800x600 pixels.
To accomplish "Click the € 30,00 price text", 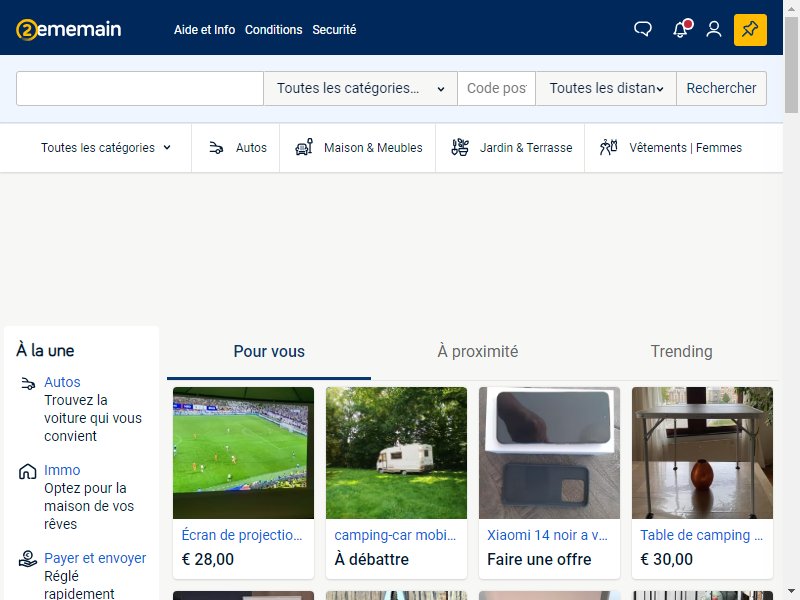I will pos(666,559).
